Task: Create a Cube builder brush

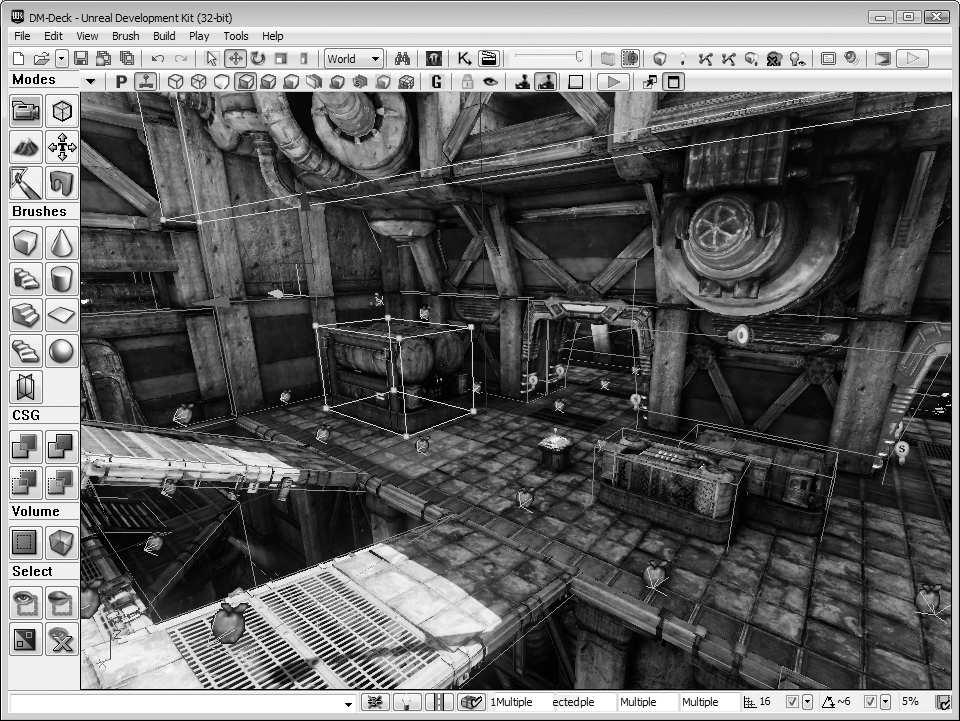Action: click(x=26, y=243)
